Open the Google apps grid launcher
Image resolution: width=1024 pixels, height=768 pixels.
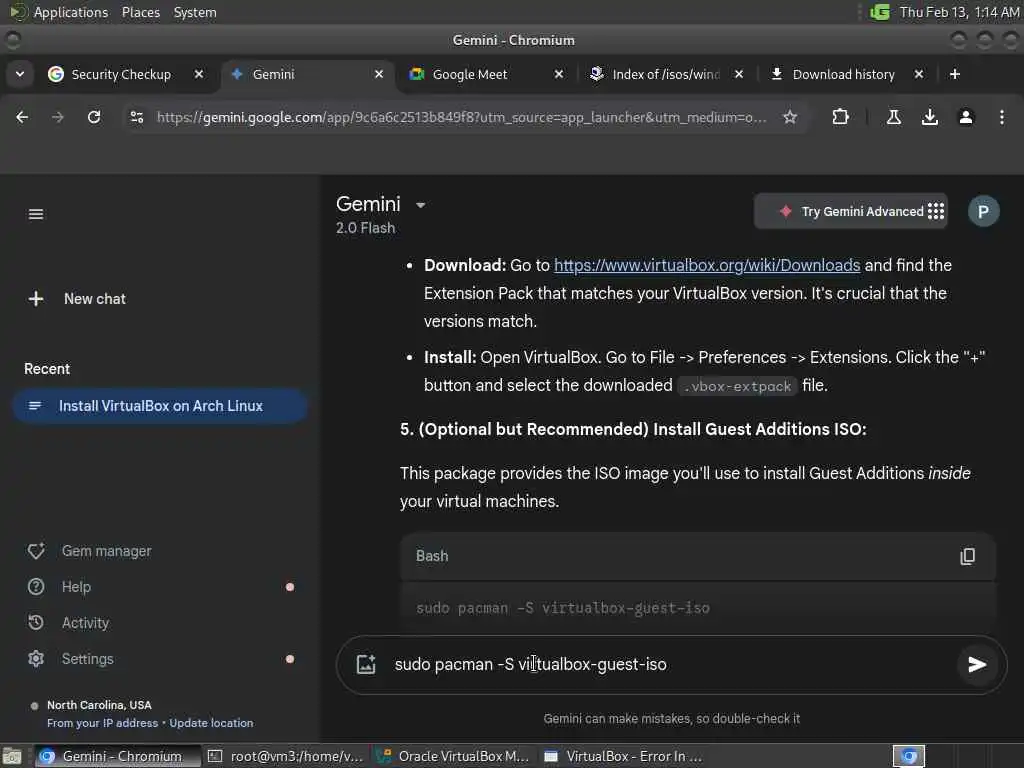pos(936,211)
